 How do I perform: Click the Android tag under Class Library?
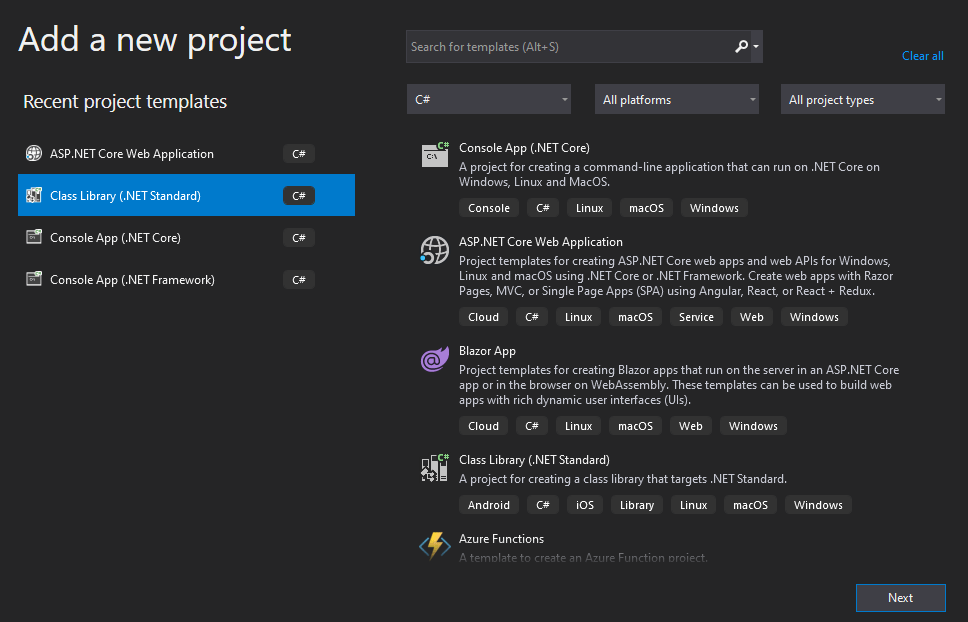[489, 505]
